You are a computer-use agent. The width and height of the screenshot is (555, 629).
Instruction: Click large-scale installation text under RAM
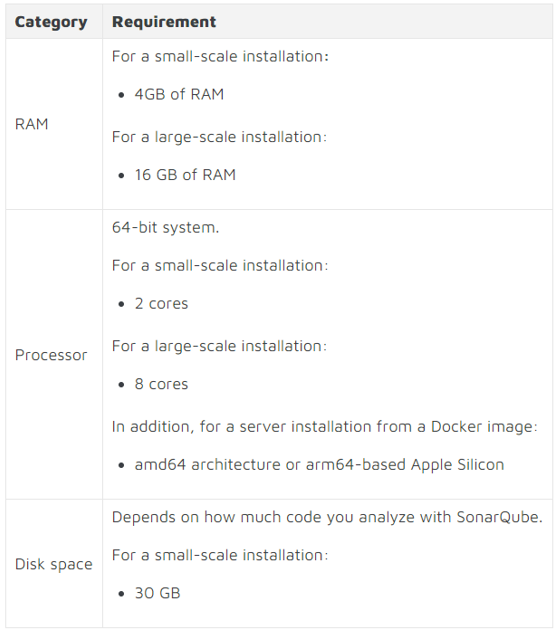[219, 137]
